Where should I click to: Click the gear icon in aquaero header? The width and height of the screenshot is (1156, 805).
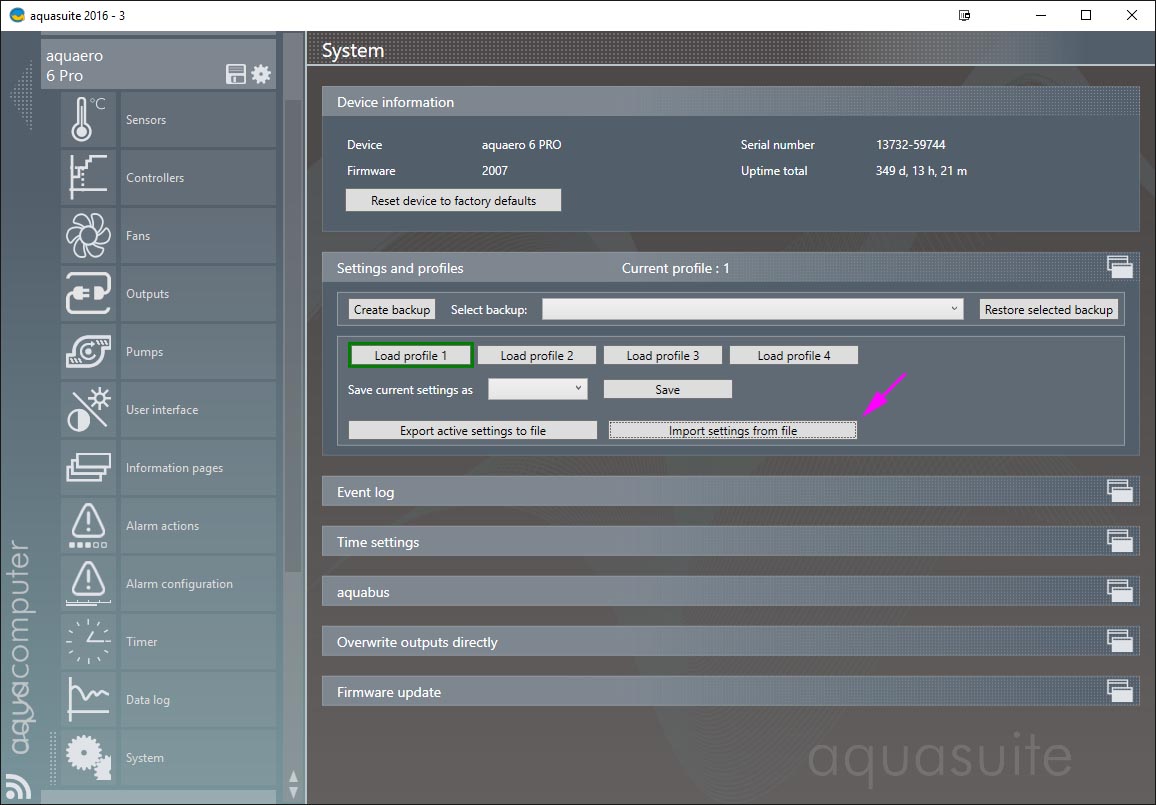tap(261, 74)
